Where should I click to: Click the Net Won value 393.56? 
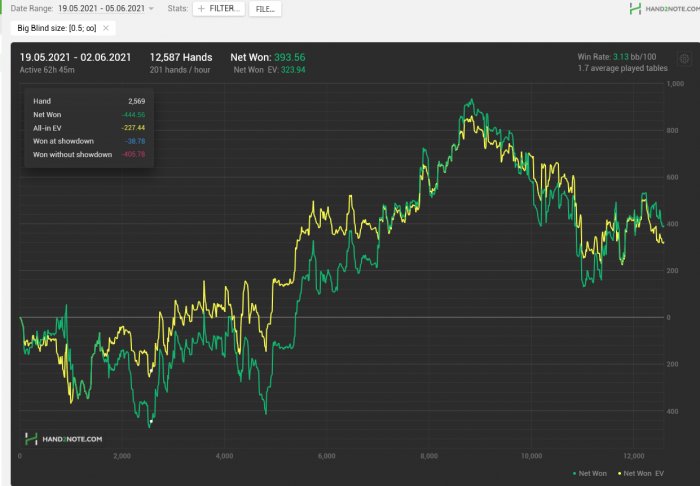(x=289, y=57)
